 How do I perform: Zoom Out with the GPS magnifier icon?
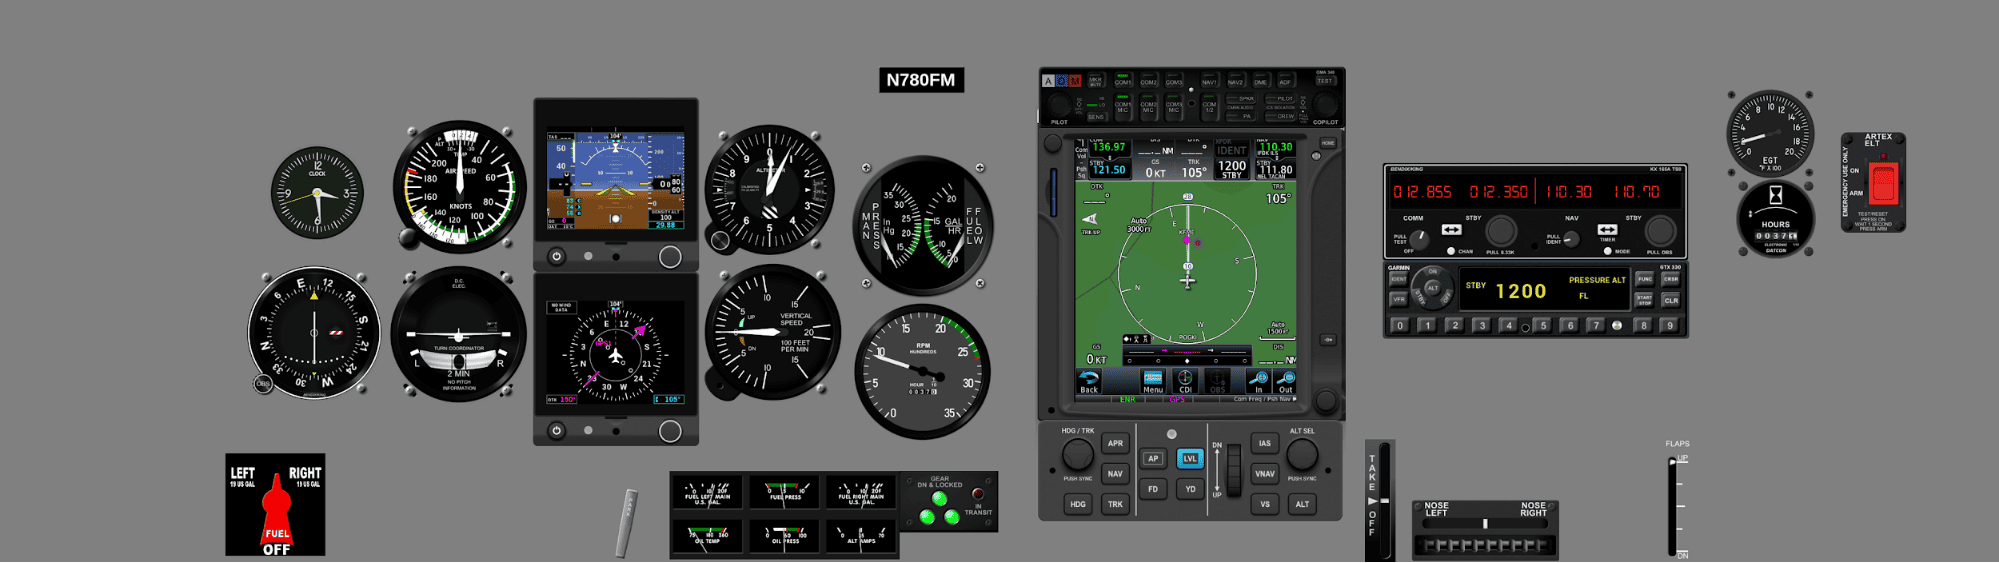[x=1286, y=382]
